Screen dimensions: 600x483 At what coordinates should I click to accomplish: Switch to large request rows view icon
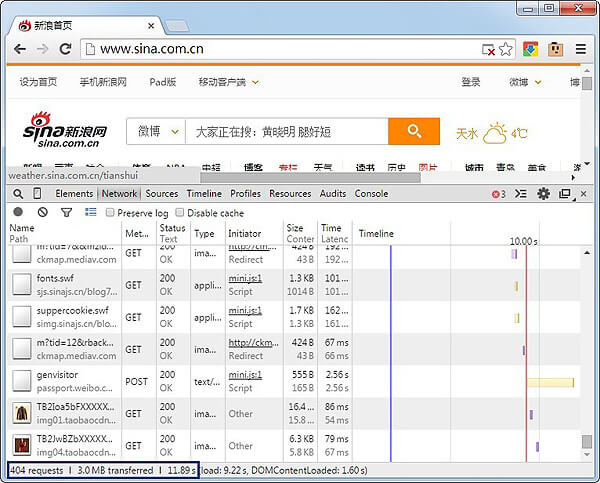click(x=91, y=212)
